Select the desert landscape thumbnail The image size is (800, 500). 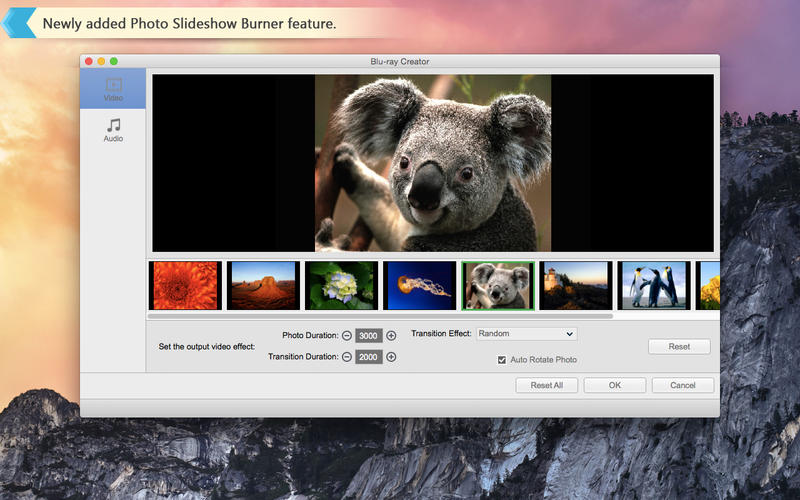[263, 286]
